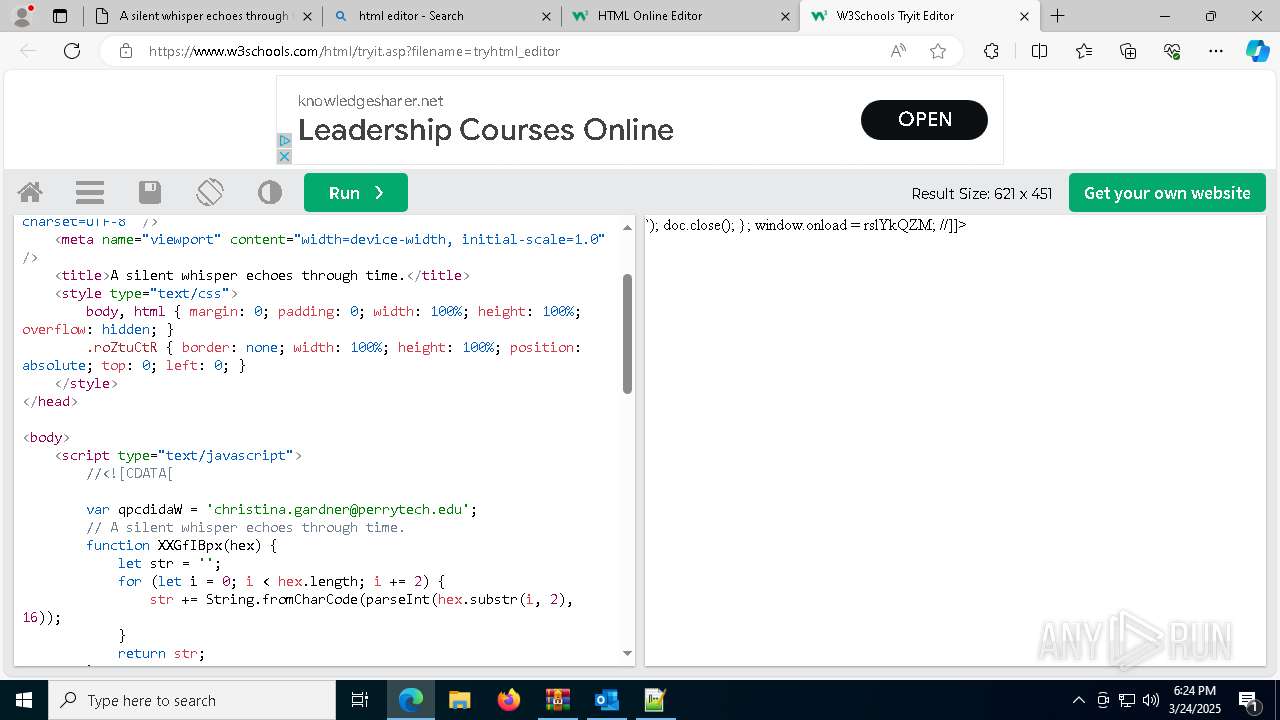1280x720 pixels.
Task: Open network settings tray icon
Action: 1127,700
